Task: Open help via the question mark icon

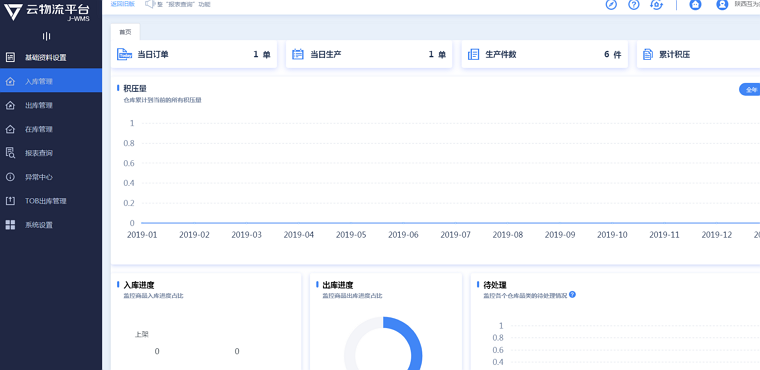Action: [x=633, y=4]
